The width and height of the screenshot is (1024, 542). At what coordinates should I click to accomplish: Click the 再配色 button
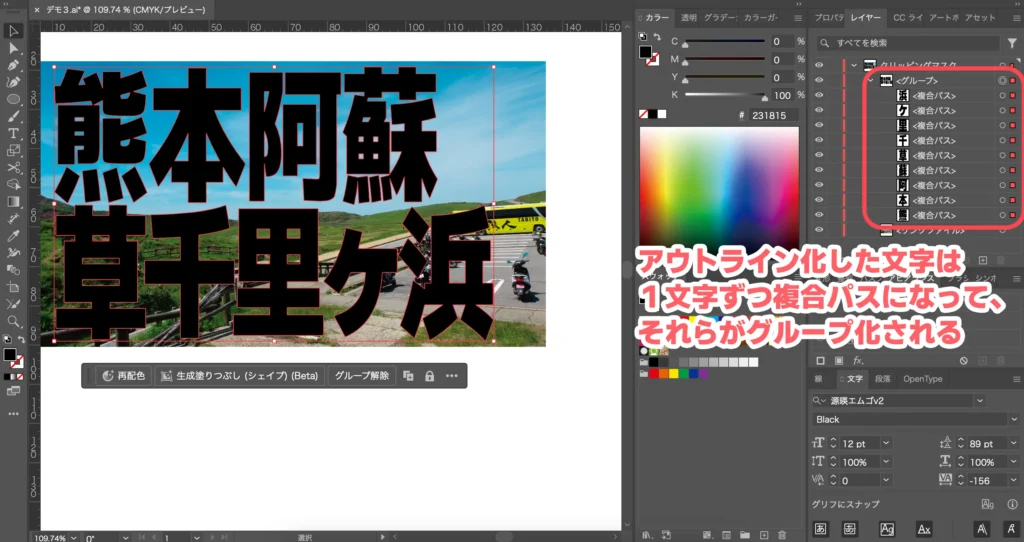click(124, 376)
